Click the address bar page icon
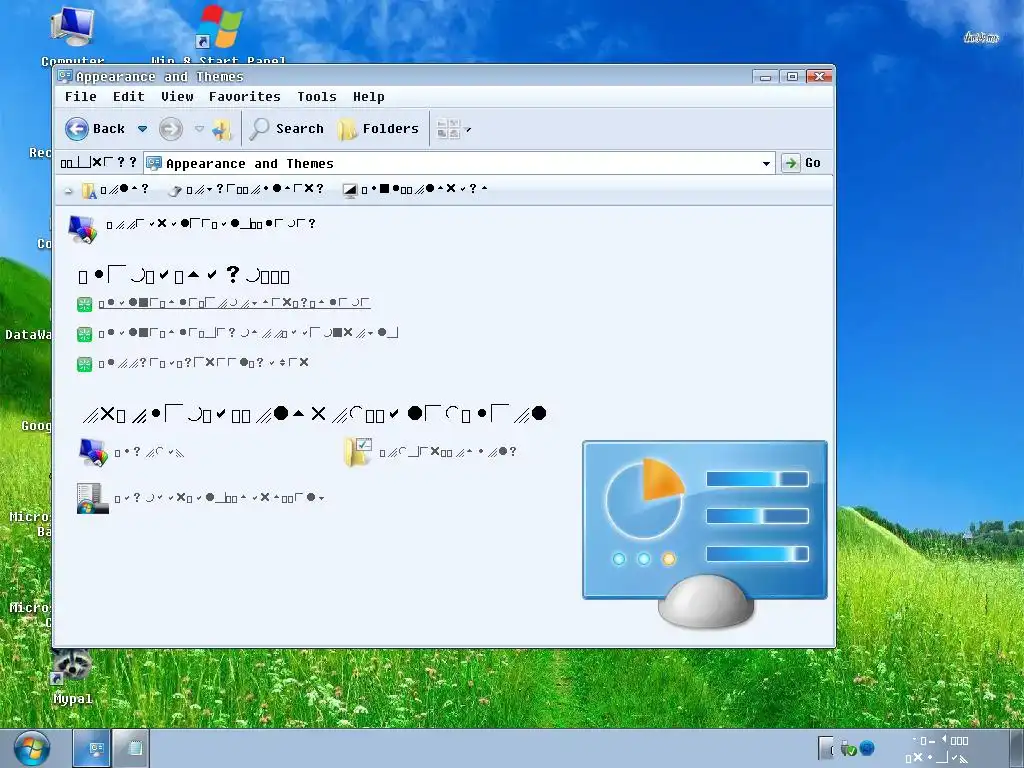Screen dimensions: 1024x768 pos(153,163)
